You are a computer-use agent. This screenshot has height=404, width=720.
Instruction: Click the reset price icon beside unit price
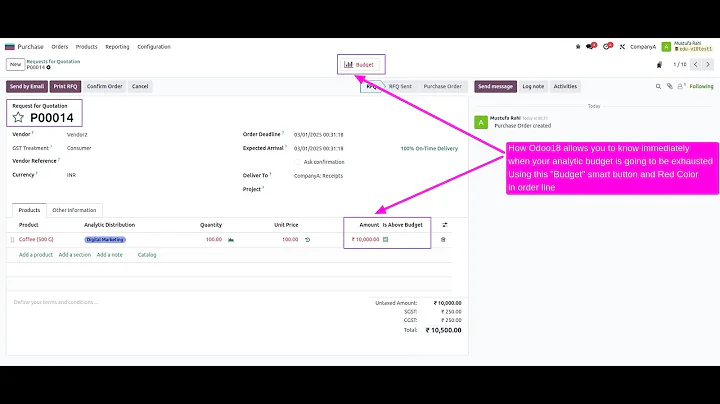[308, 240]
